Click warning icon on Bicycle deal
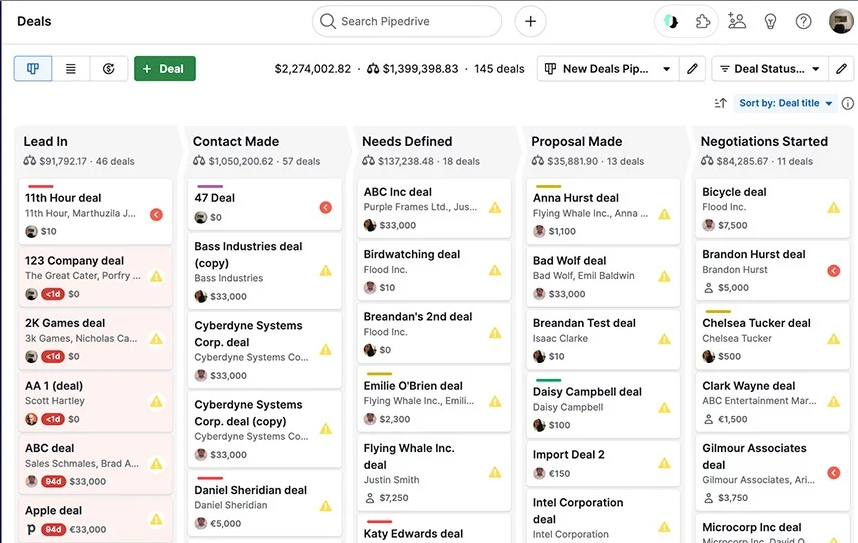The width and height of the screenshot is (858, 543). (833, 207)
